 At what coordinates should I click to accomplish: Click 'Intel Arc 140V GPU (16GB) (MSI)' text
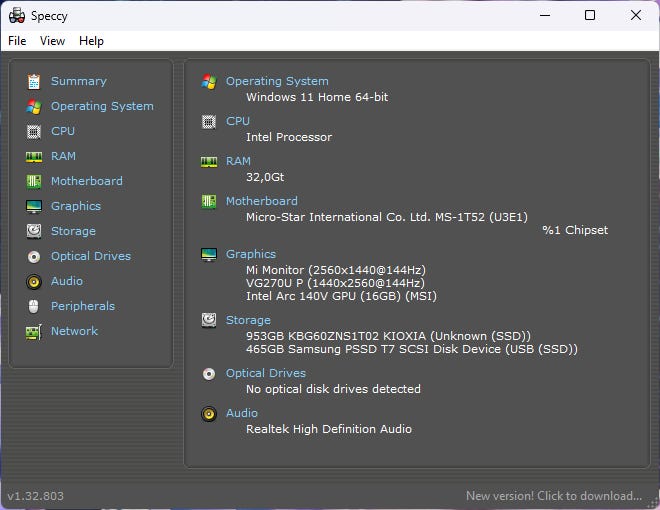click(341, 296)
